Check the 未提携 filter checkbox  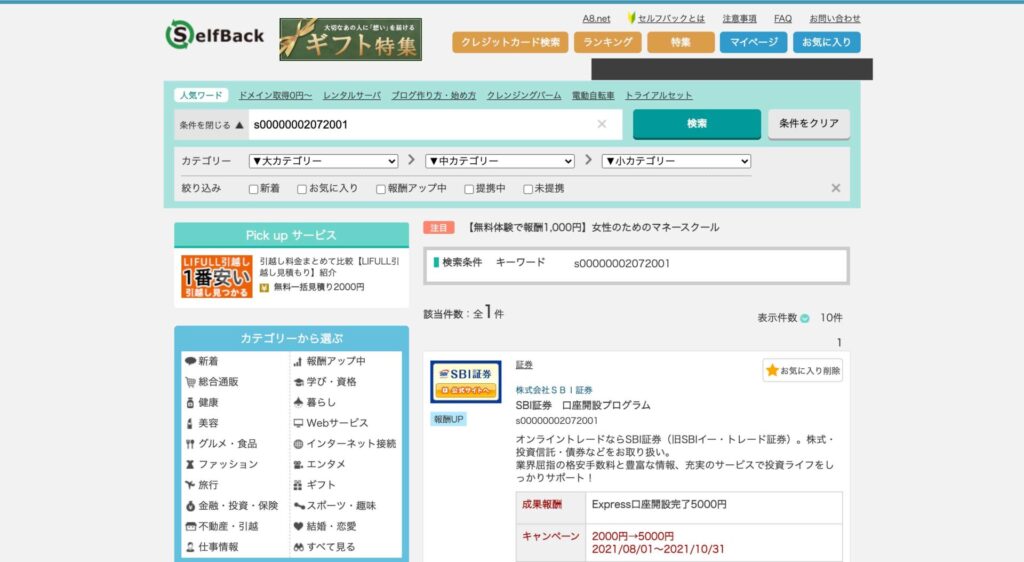coord(528,189)
